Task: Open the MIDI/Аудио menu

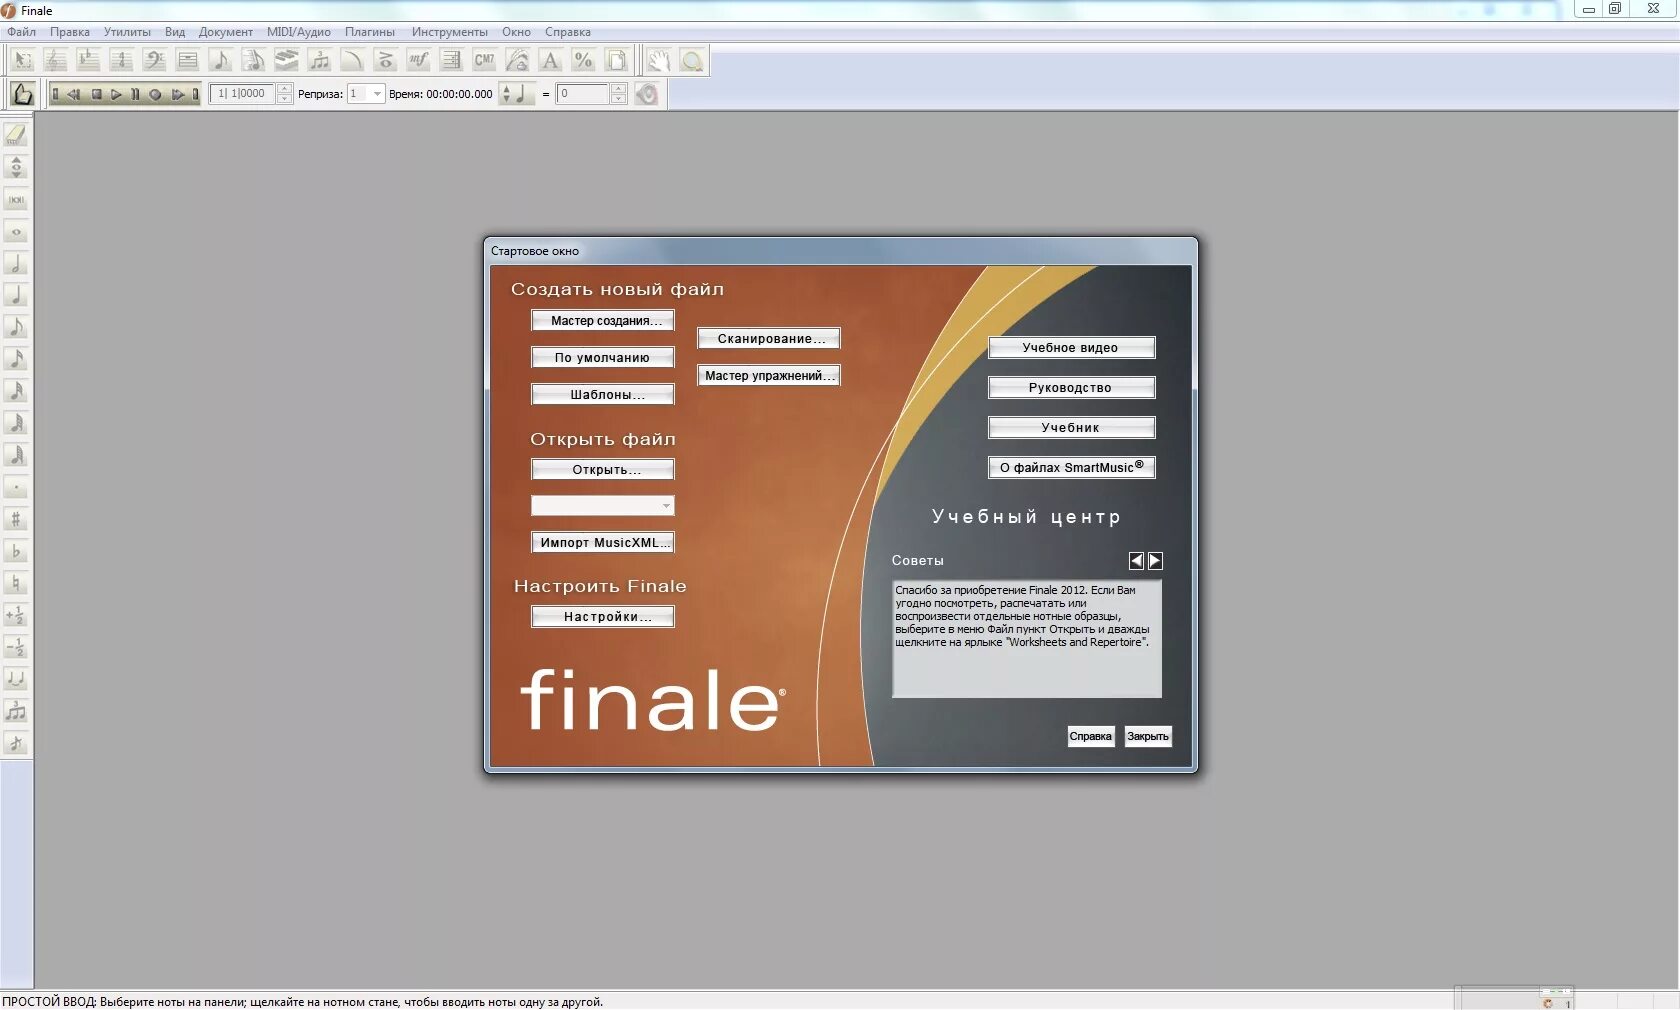Action: (x=298, y=32)
